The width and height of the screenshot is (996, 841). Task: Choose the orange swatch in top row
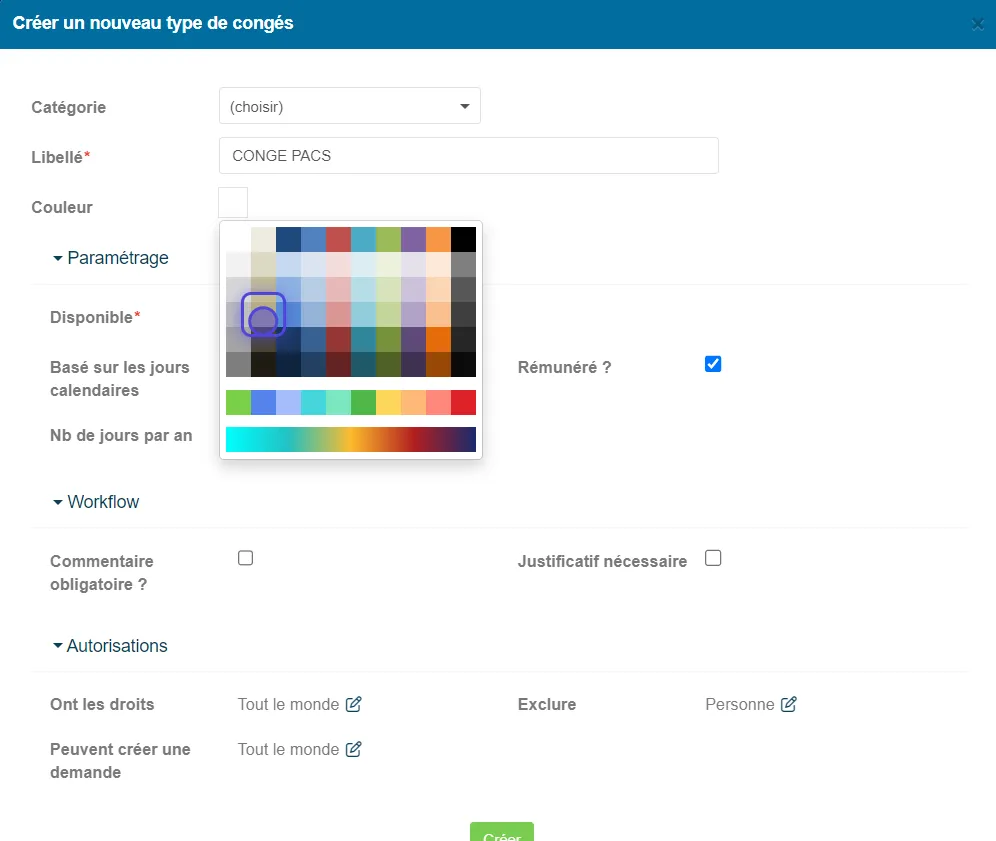tap(438, 239)
